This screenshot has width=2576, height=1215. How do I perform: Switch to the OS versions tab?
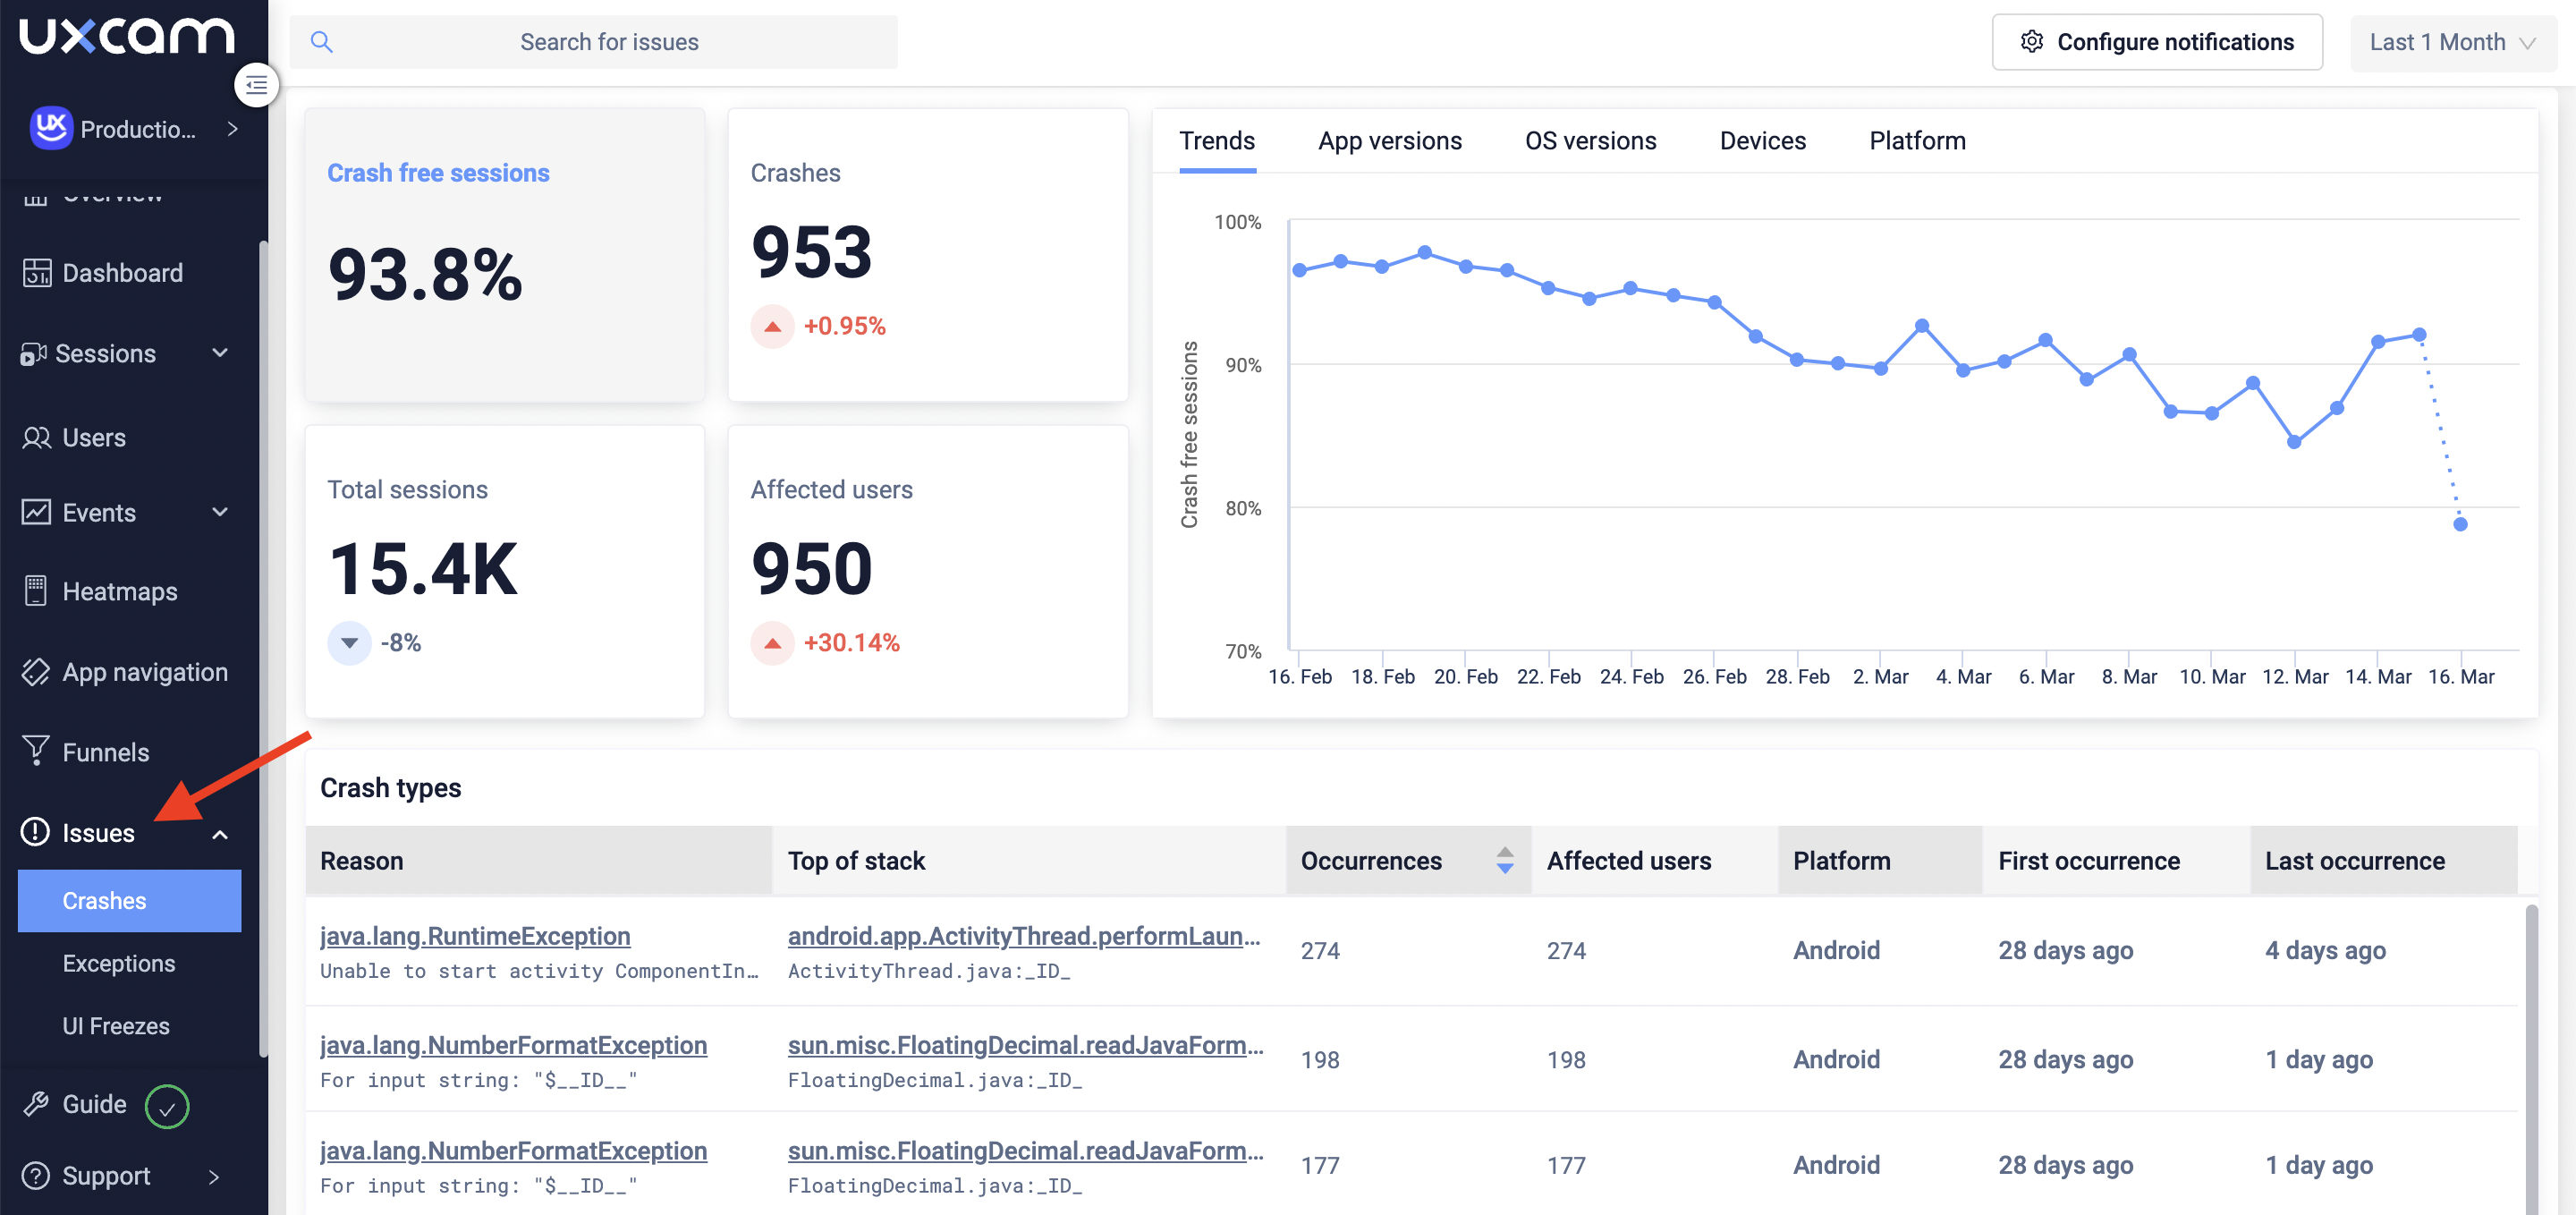[x=1590, y=141]
